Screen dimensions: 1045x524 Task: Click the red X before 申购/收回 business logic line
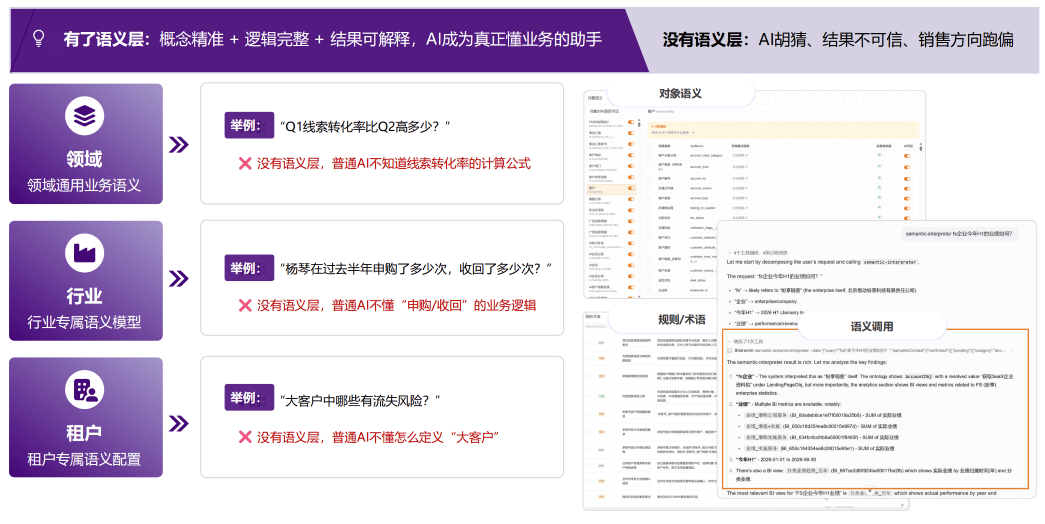pyautogui.click(x=245, y=305)
